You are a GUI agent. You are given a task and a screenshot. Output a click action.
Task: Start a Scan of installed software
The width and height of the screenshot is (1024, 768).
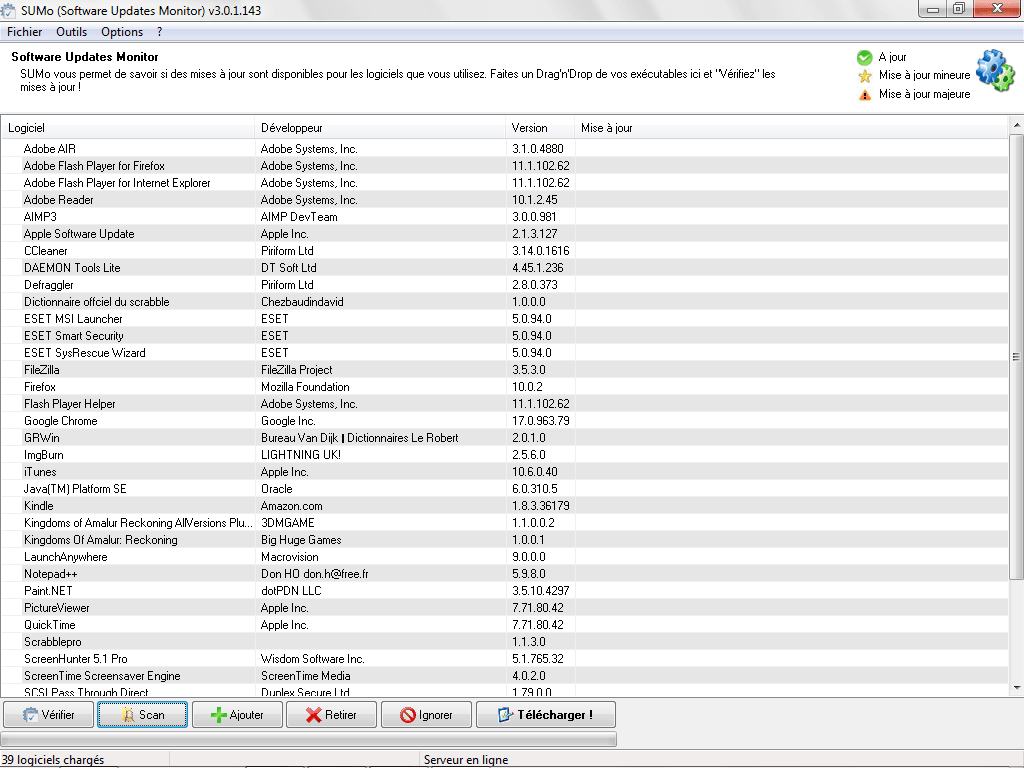(142, 715)
